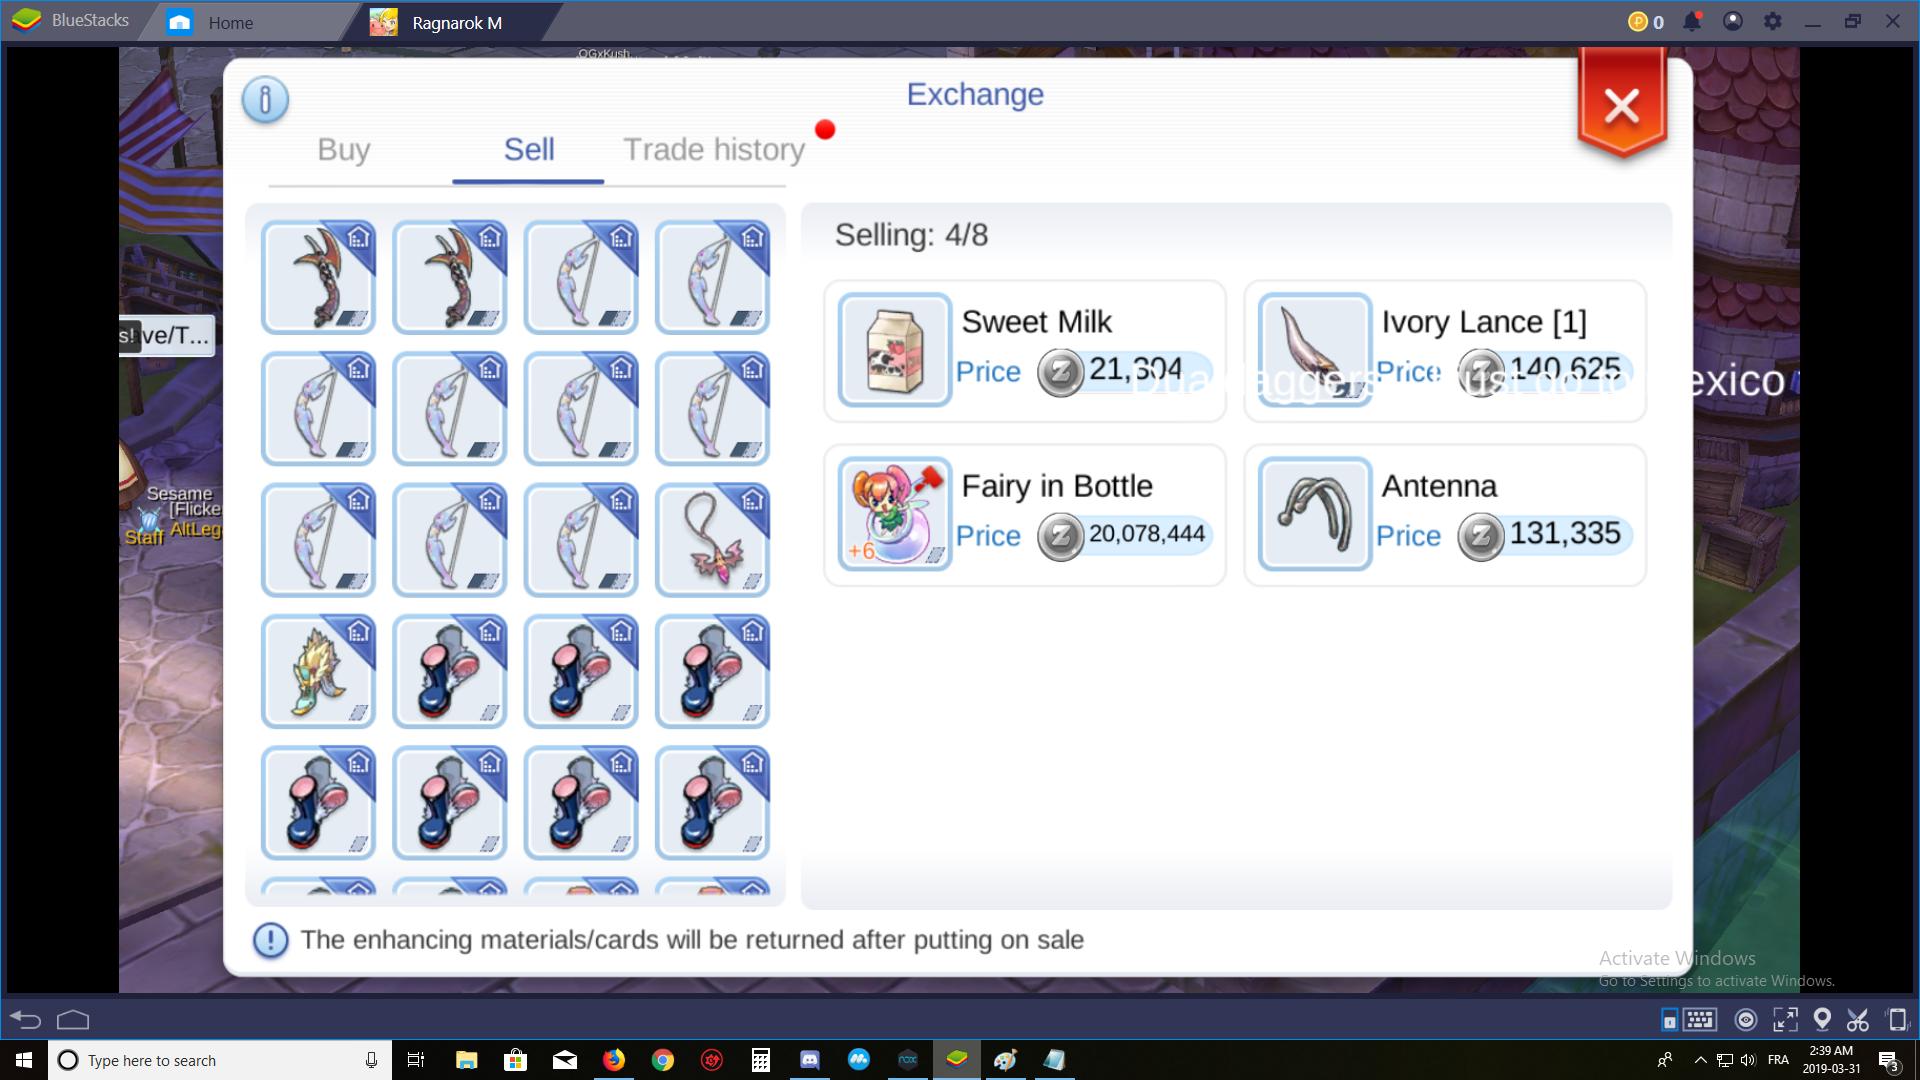Image resolution: width=1920 pixels, height=1080 pixels.
Task: Open Discord from the taskbar
Action: (809, 1060)
